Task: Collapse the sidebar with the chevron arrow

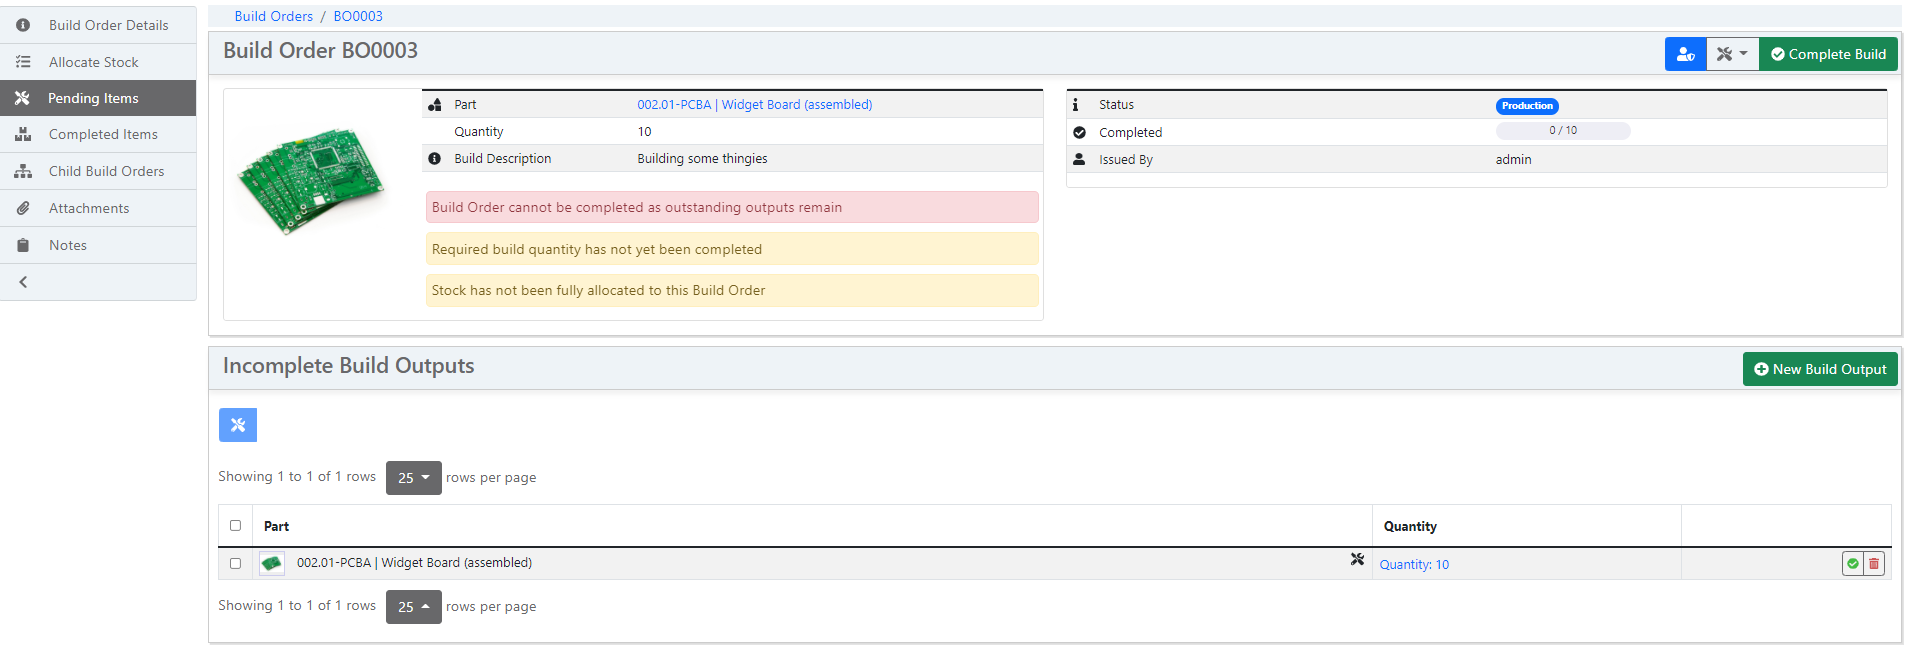Action: 23,282
